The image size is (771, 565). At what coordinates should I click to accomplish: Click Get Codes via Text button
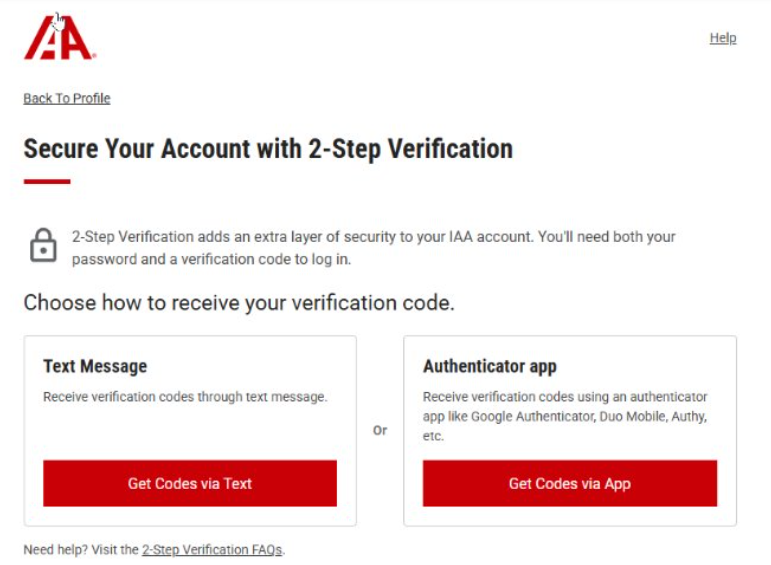pos(190,483)
